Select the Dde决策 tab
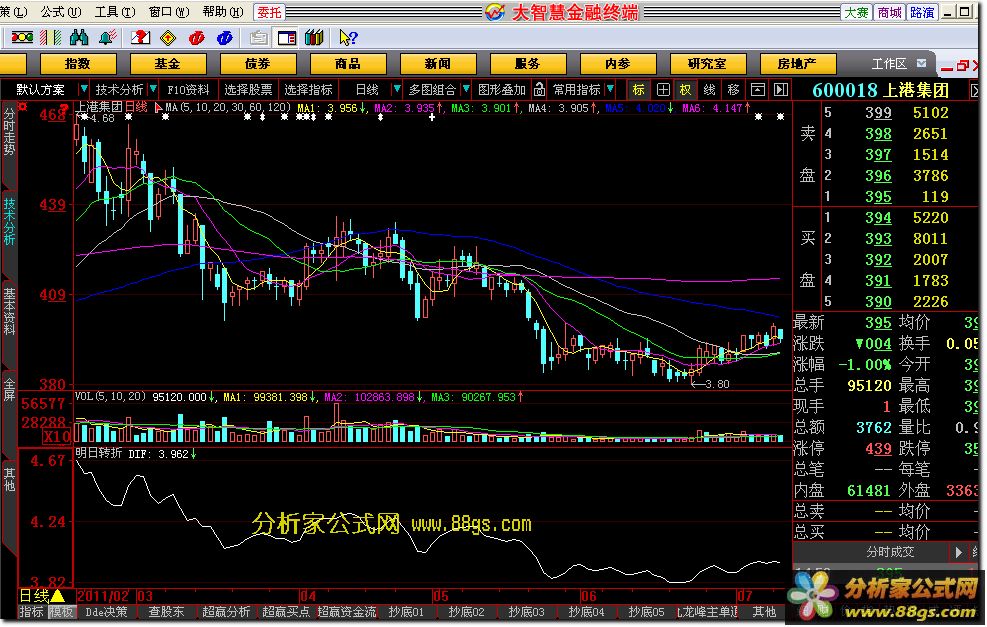 106,612
